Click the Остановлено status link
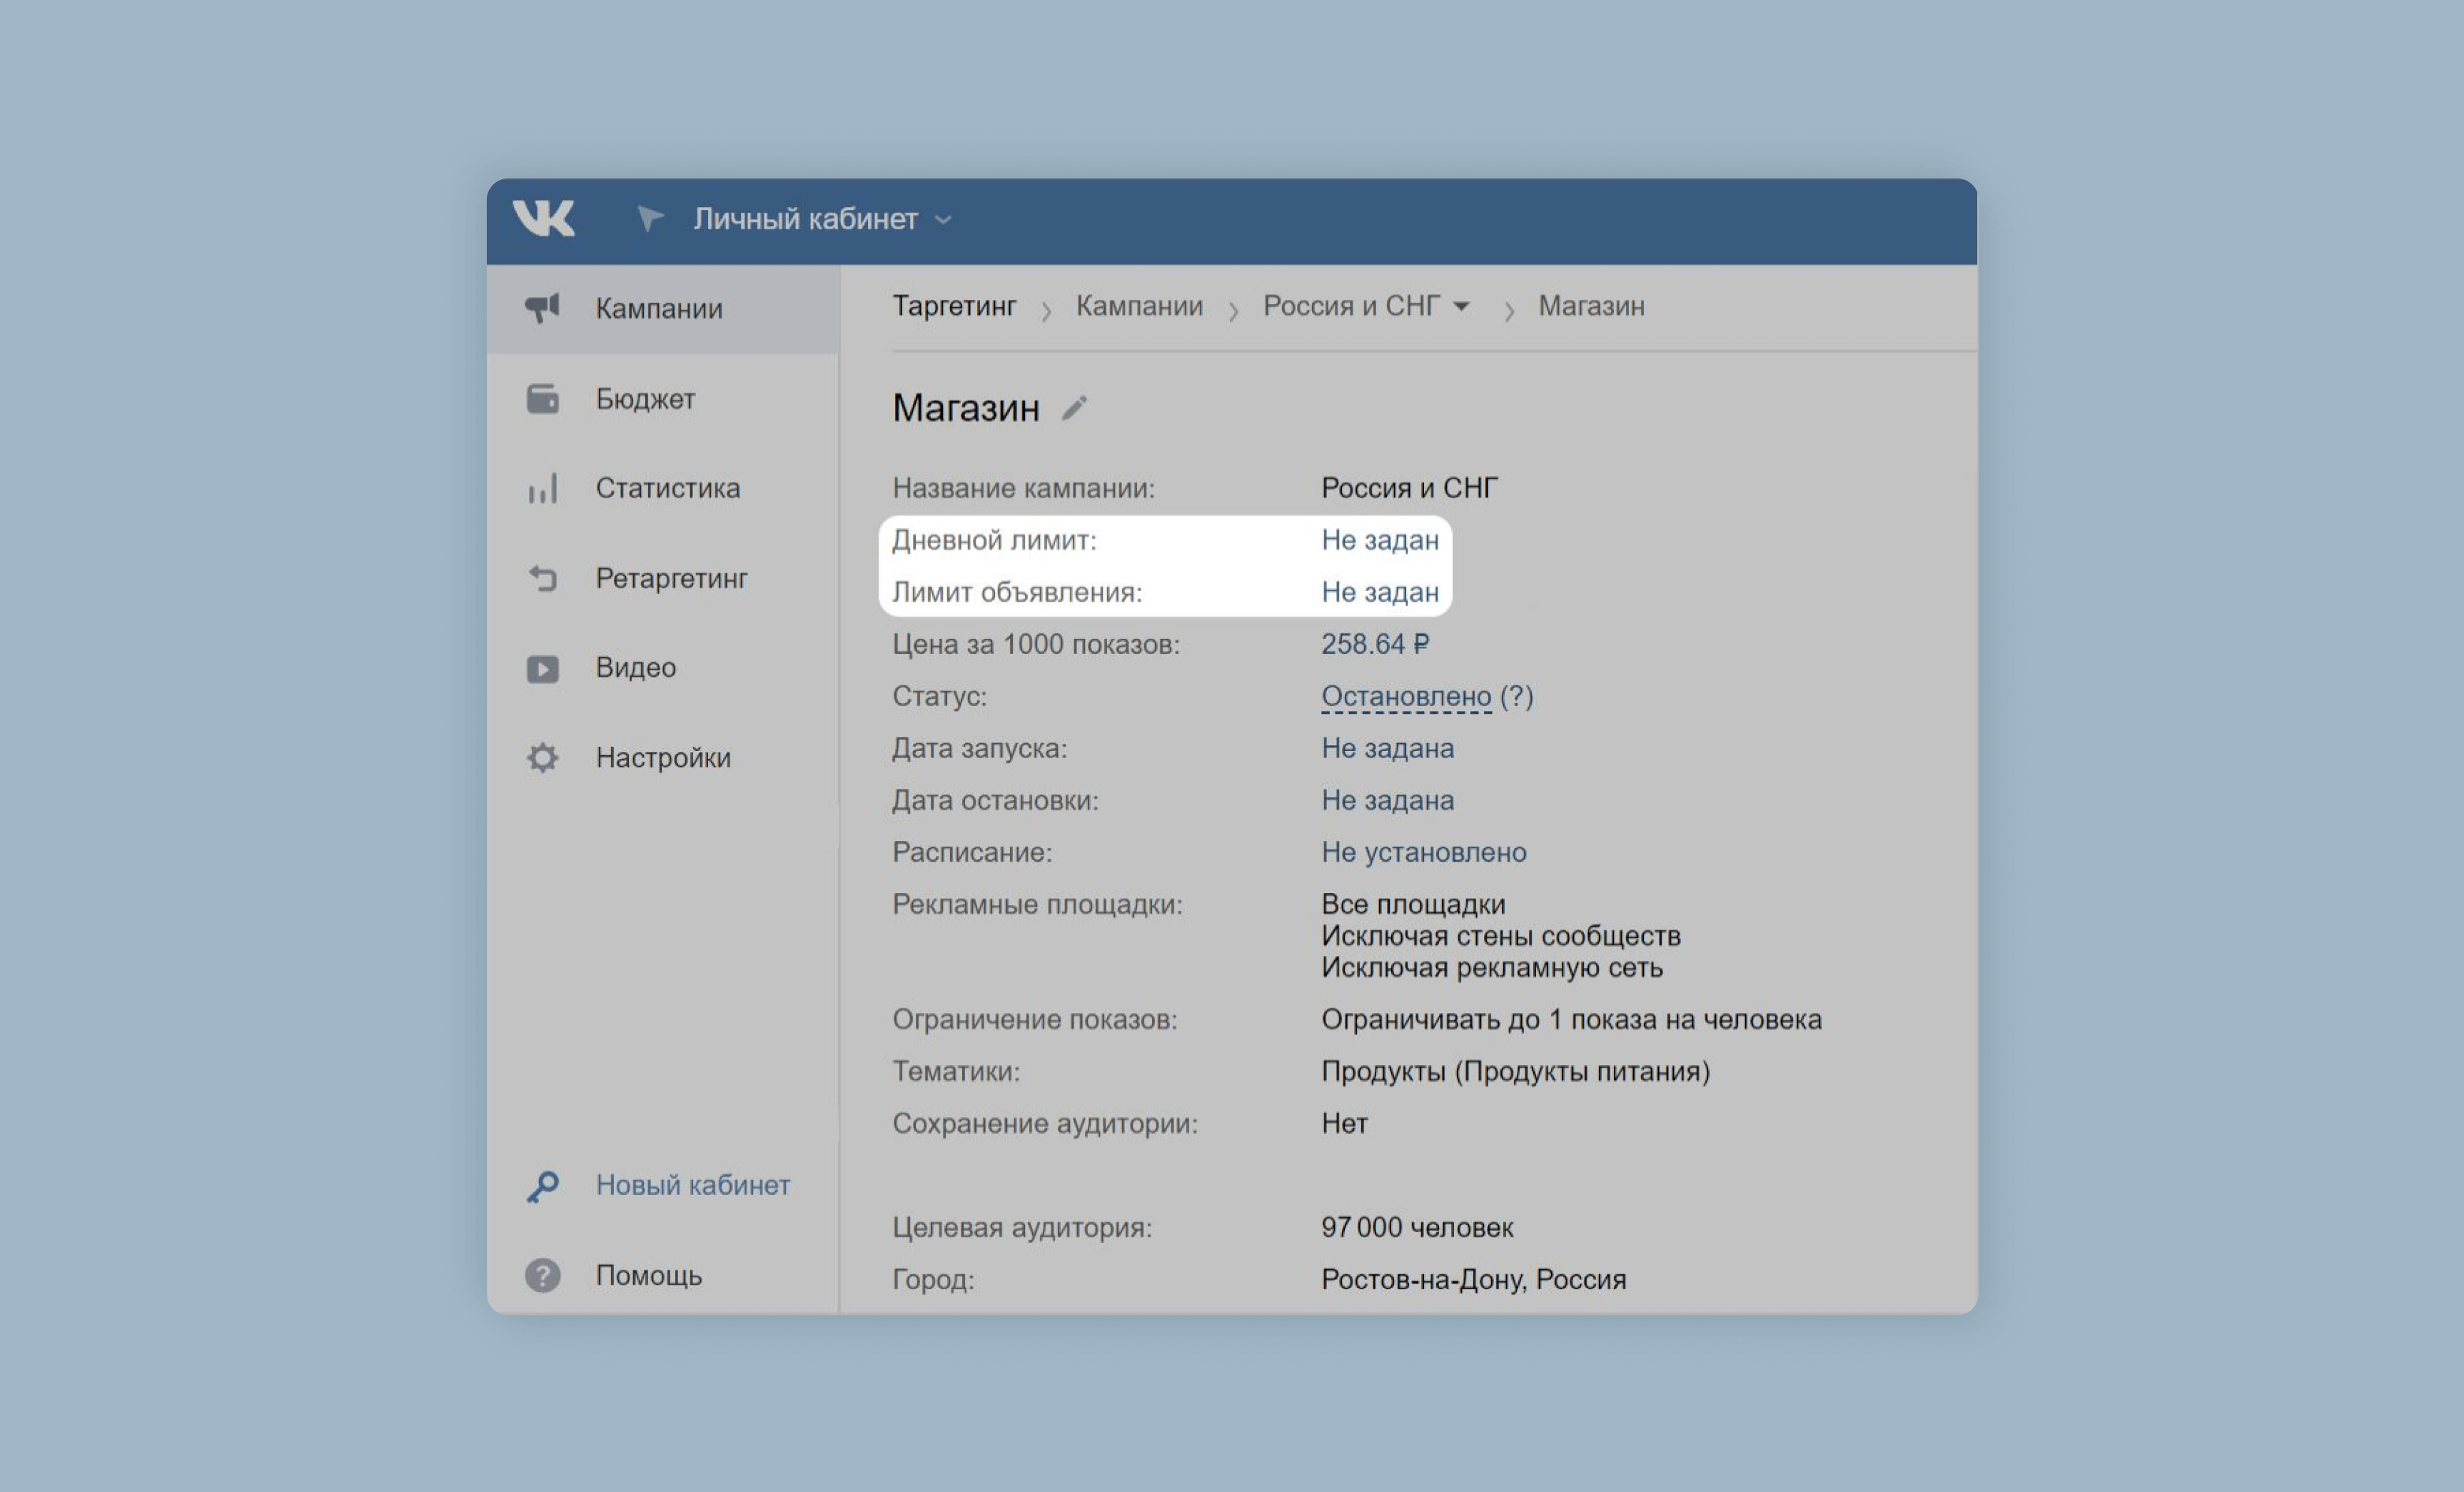 tap(1406, 696)
